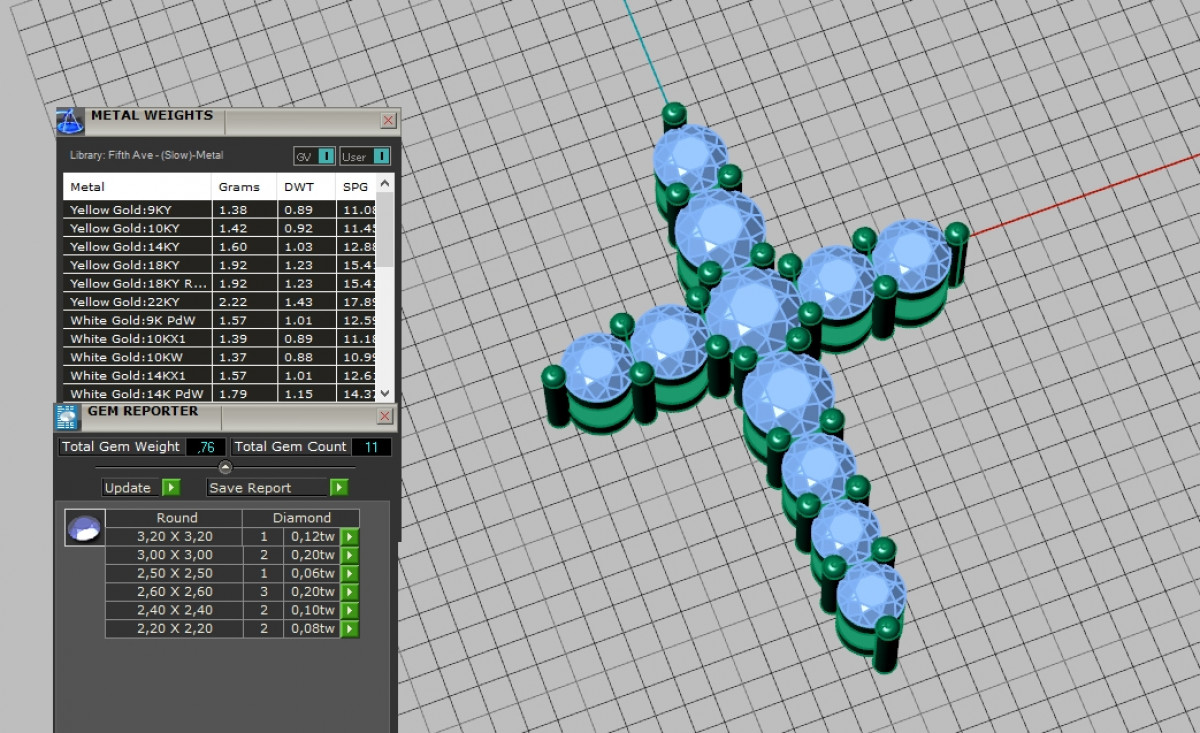1200x733 pixels.
Task: Click the Update button label
Action: (x=128, y=488)
